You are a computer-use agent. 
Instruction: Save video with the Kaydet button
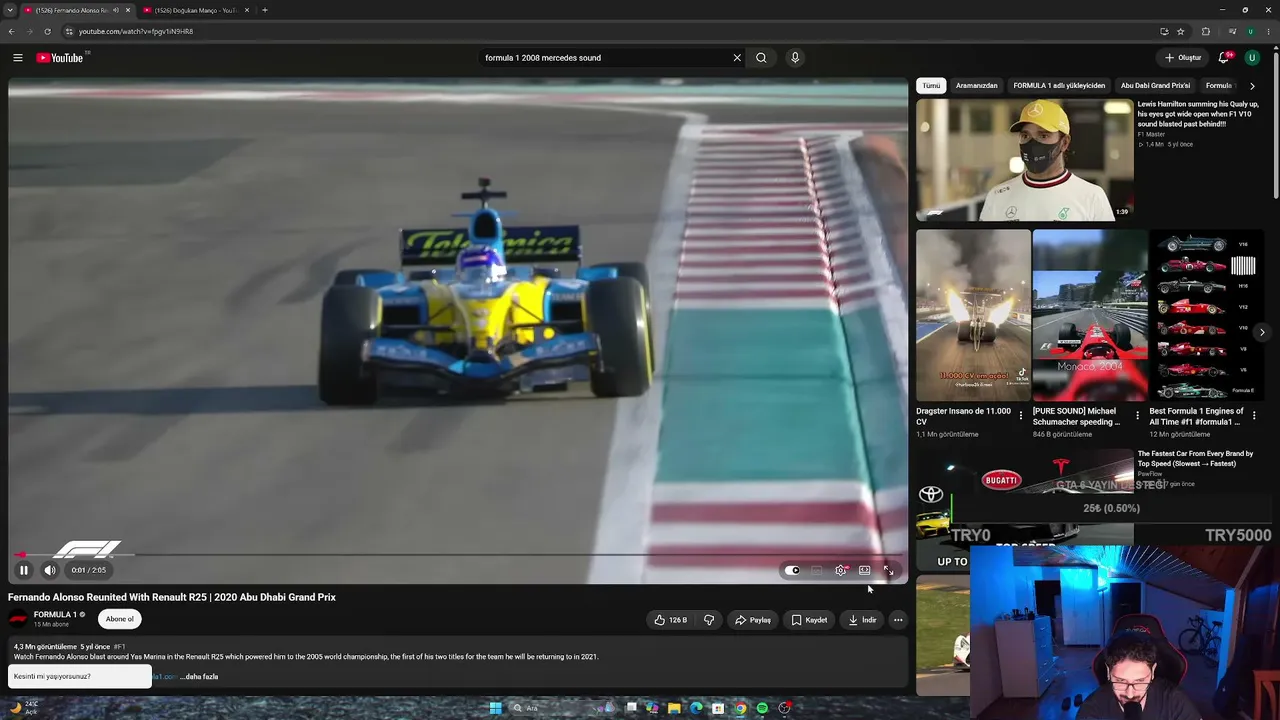[x=809, y=620]
